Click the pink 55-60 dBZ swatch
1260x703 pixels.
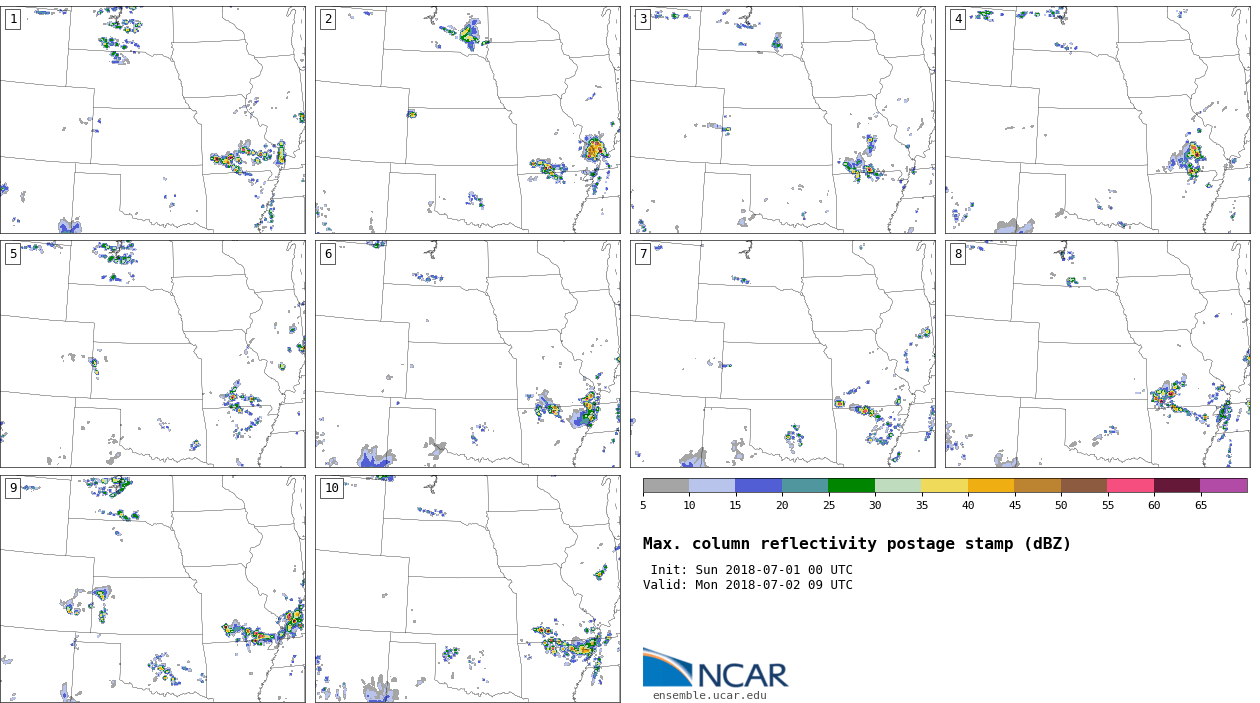click(1131, 485)
